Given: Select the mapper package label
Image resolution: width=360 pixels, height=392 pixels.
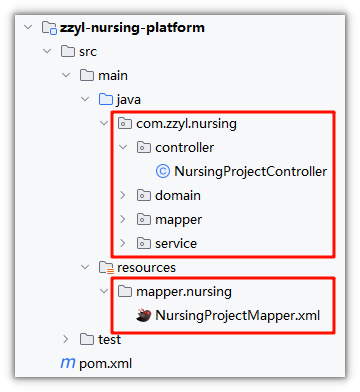Looking at the screenshot, I should click(x=179, y=220).
